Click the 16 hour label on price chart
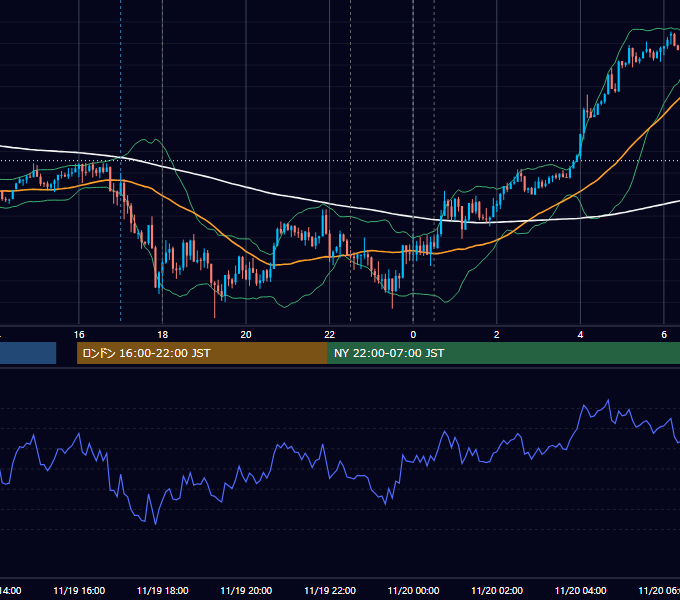The height and width of the screenshot is (600, 680). tap(79, 335)
